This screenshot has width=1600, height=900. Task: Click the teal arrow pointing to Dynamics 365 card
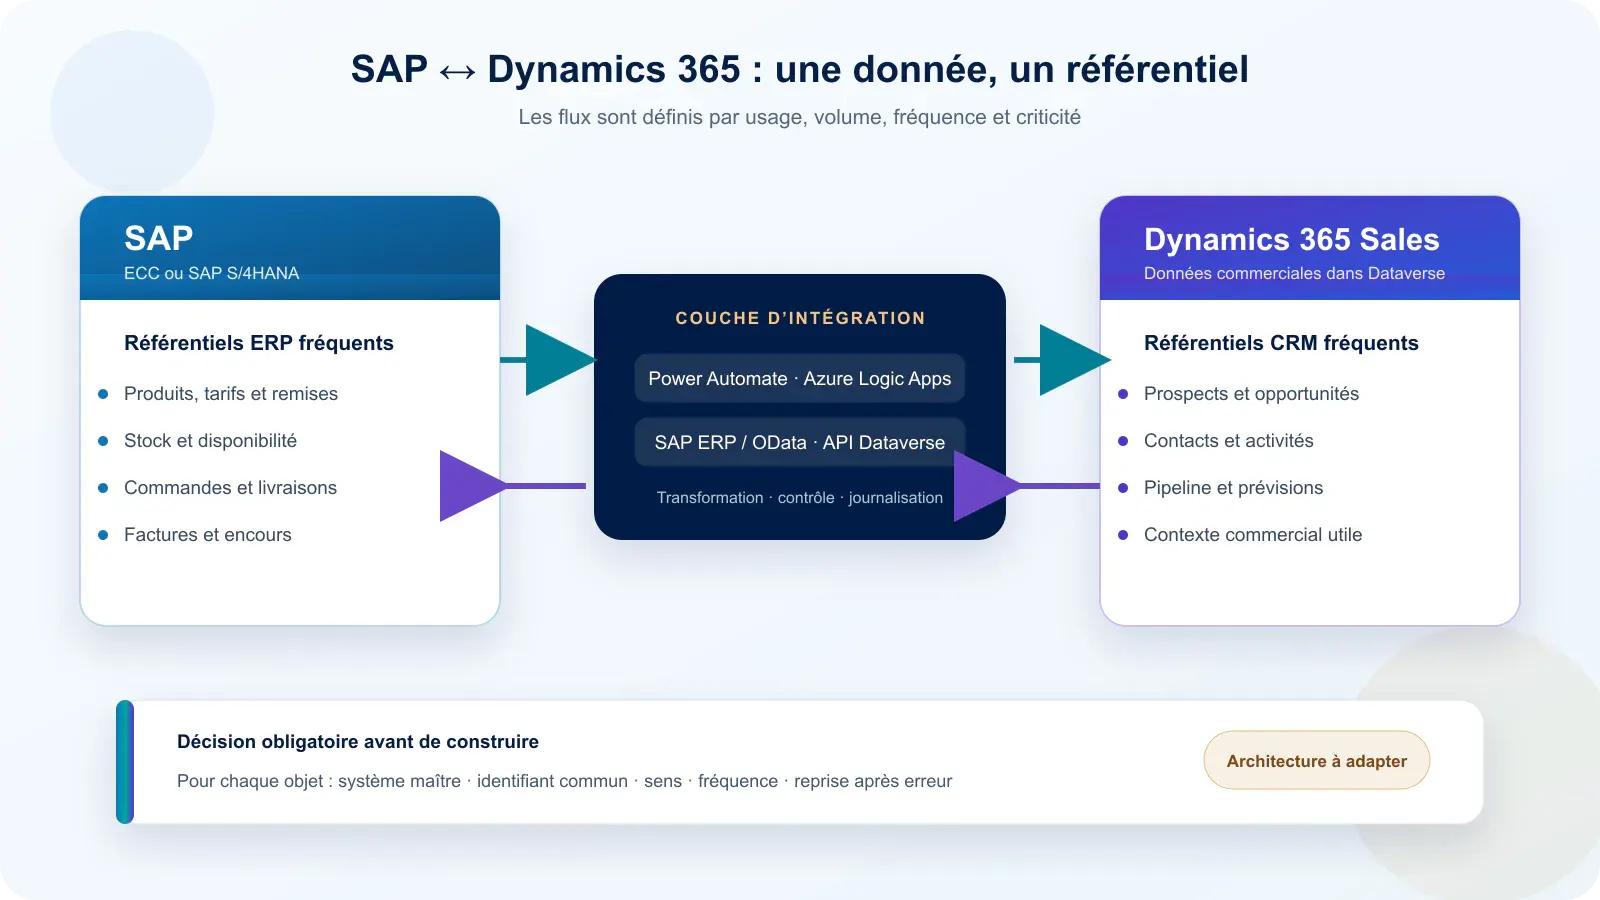tap(1062, 360)
